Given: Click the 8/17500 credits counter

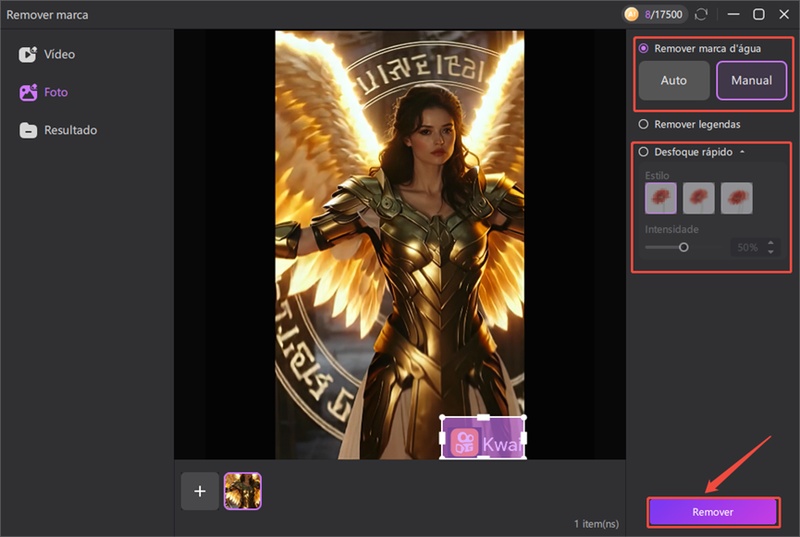Looking at the screenshot, I should point(663,15).
